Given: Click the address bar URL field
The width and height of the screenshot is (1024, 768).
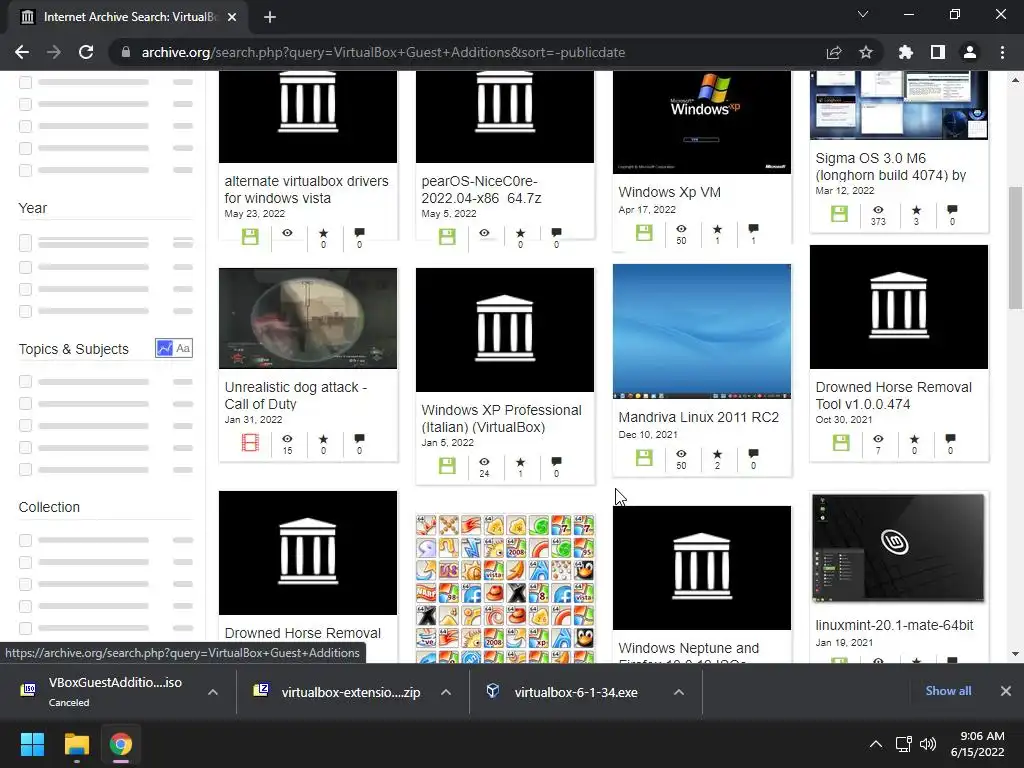Looking at the screenshot, I should (x=383, y=52).
